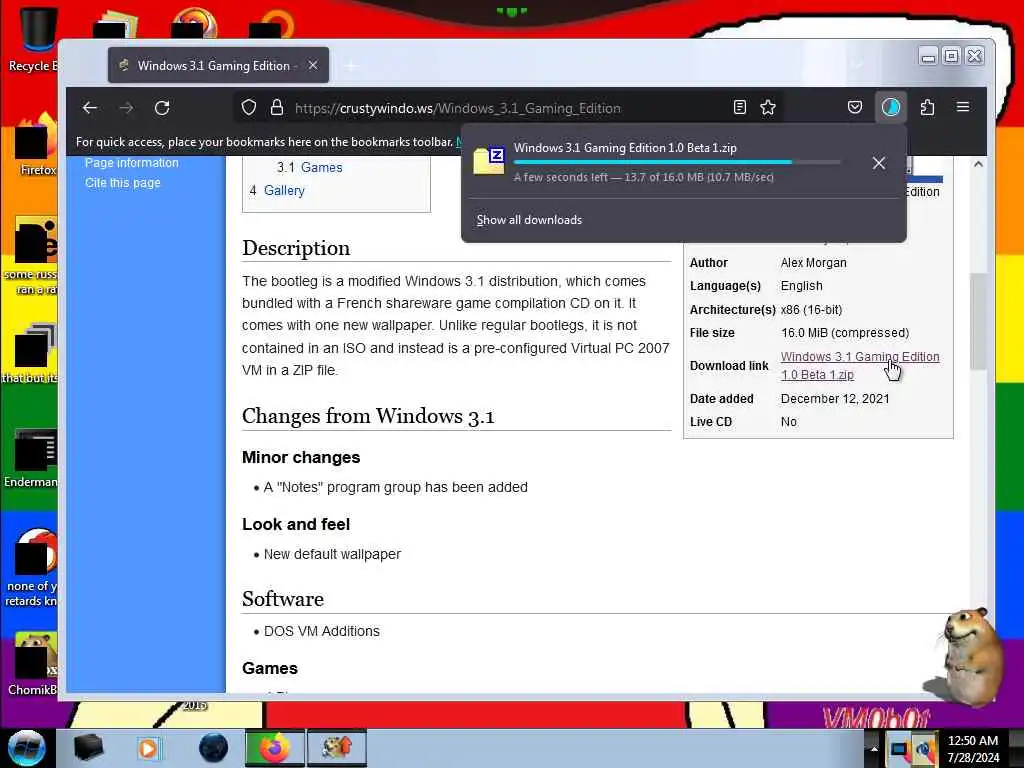Toggle reader view icon in the address bar
The width and height of the screenshot is (1024, 768).
739,108
